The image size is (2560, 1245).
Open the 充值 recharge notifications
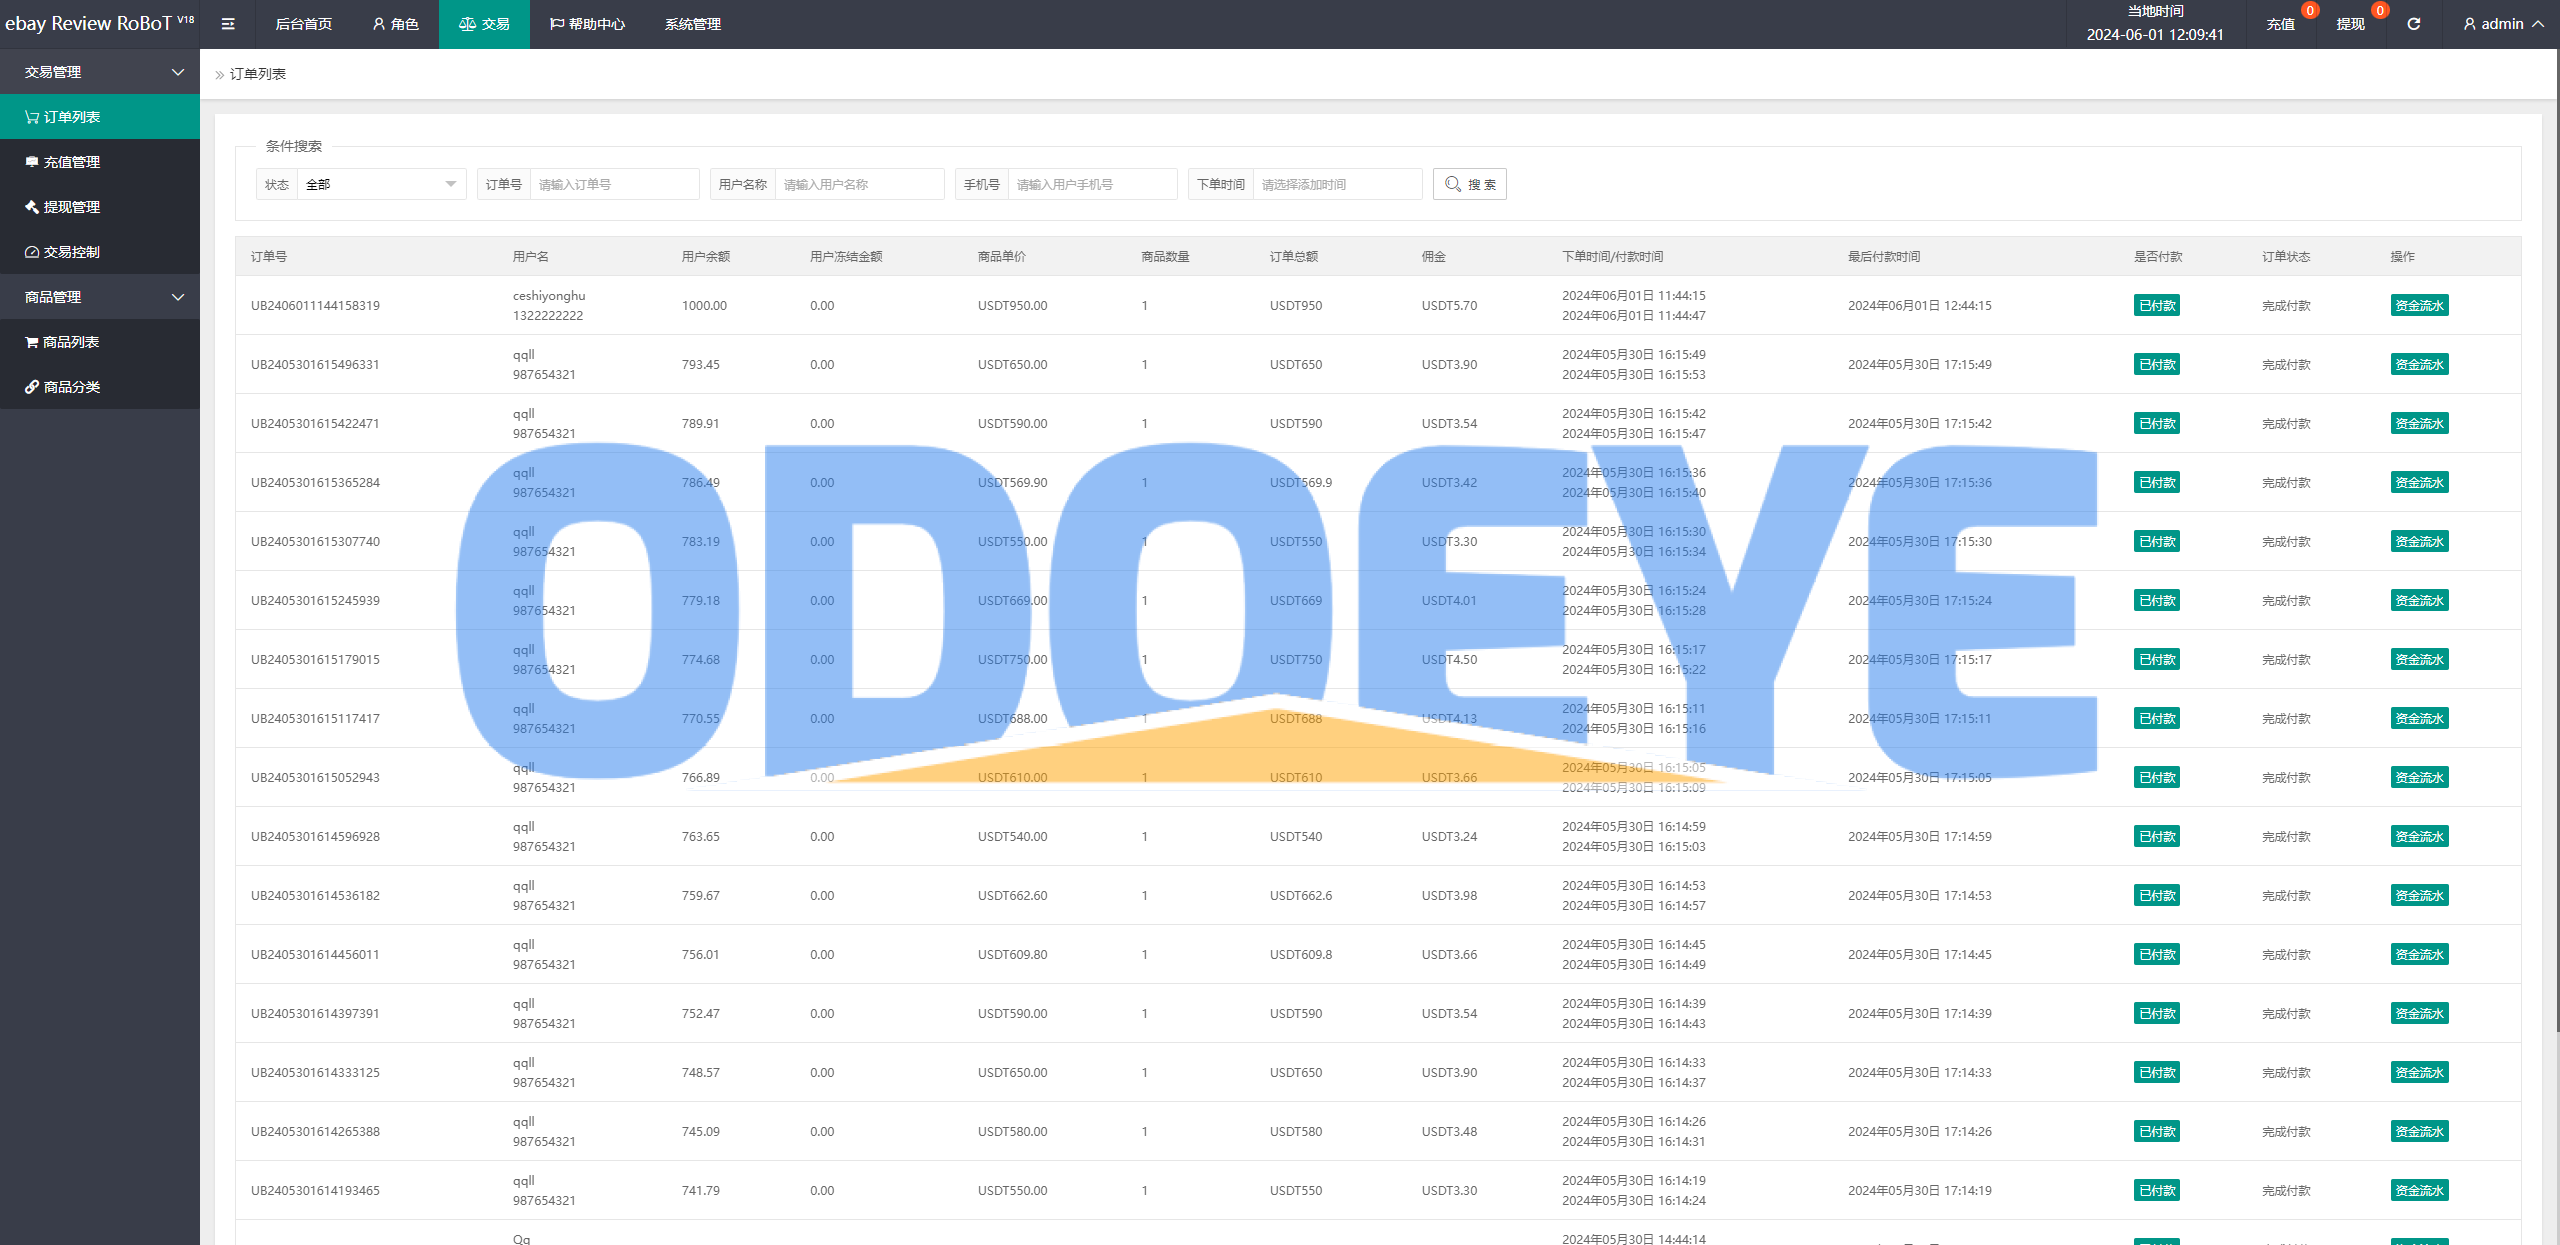(2280, 24)
